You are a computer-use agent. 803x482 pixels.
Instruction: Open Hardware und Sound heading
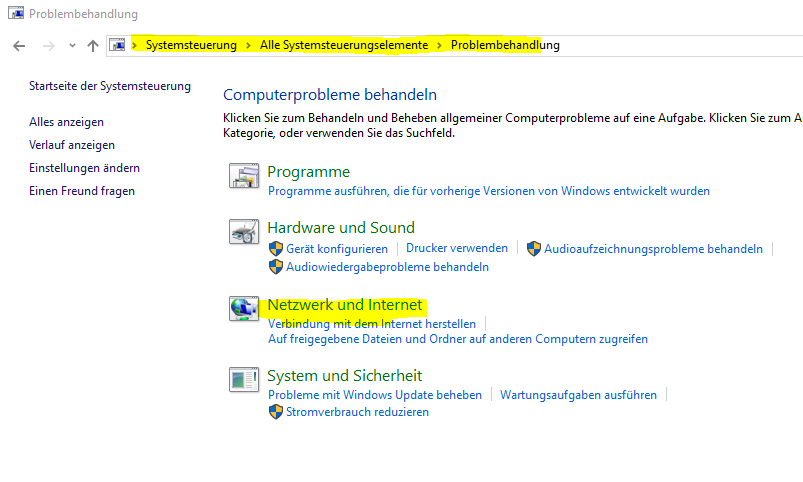pos(341,227)
